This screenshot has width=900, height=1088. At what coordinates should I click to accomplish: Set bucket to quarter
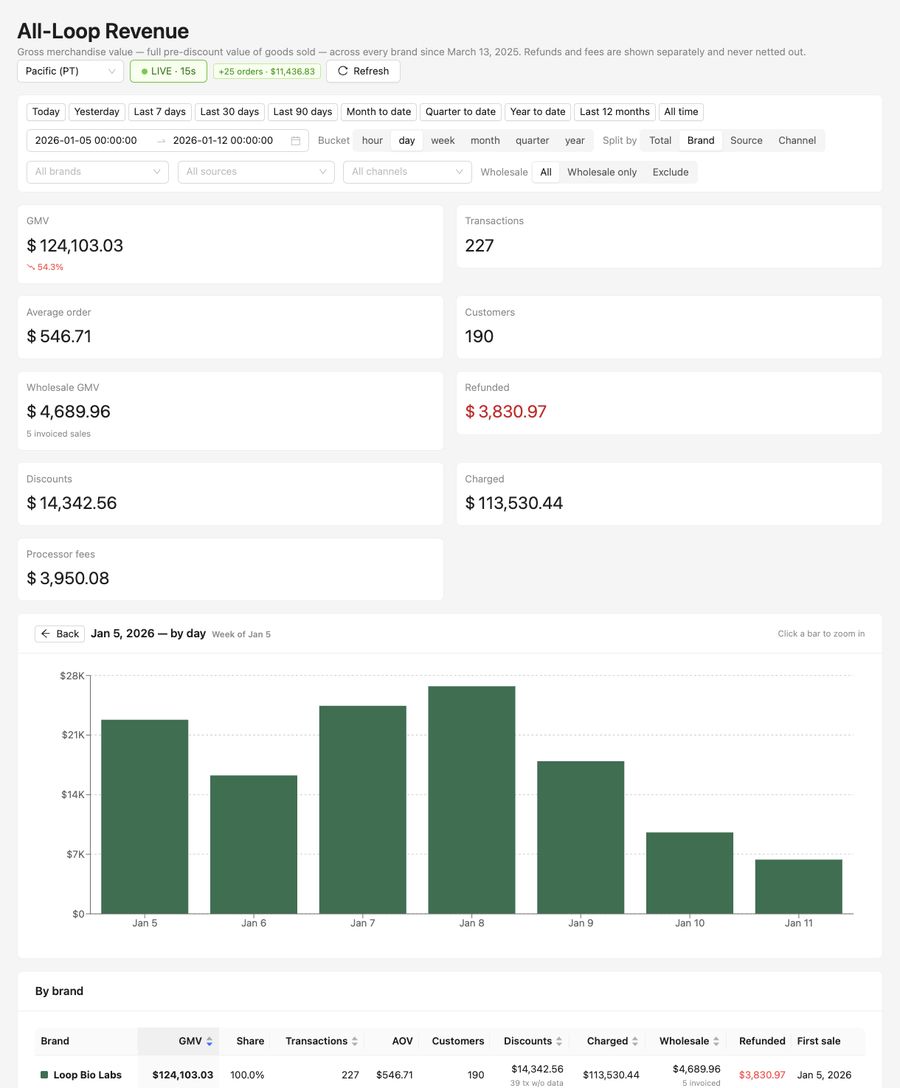(x=532, y=140)
